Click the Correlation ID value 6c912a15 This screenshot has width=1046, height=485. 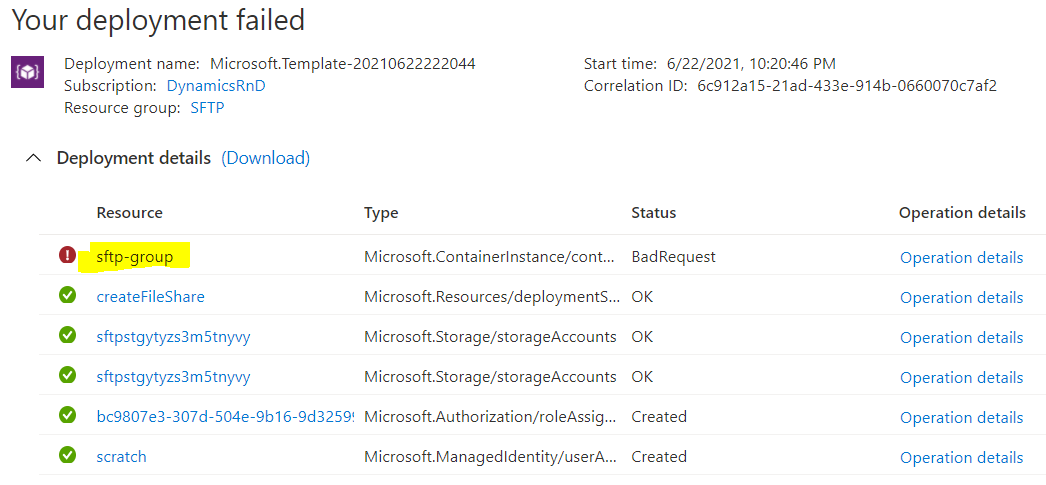(x=847, y=86)
